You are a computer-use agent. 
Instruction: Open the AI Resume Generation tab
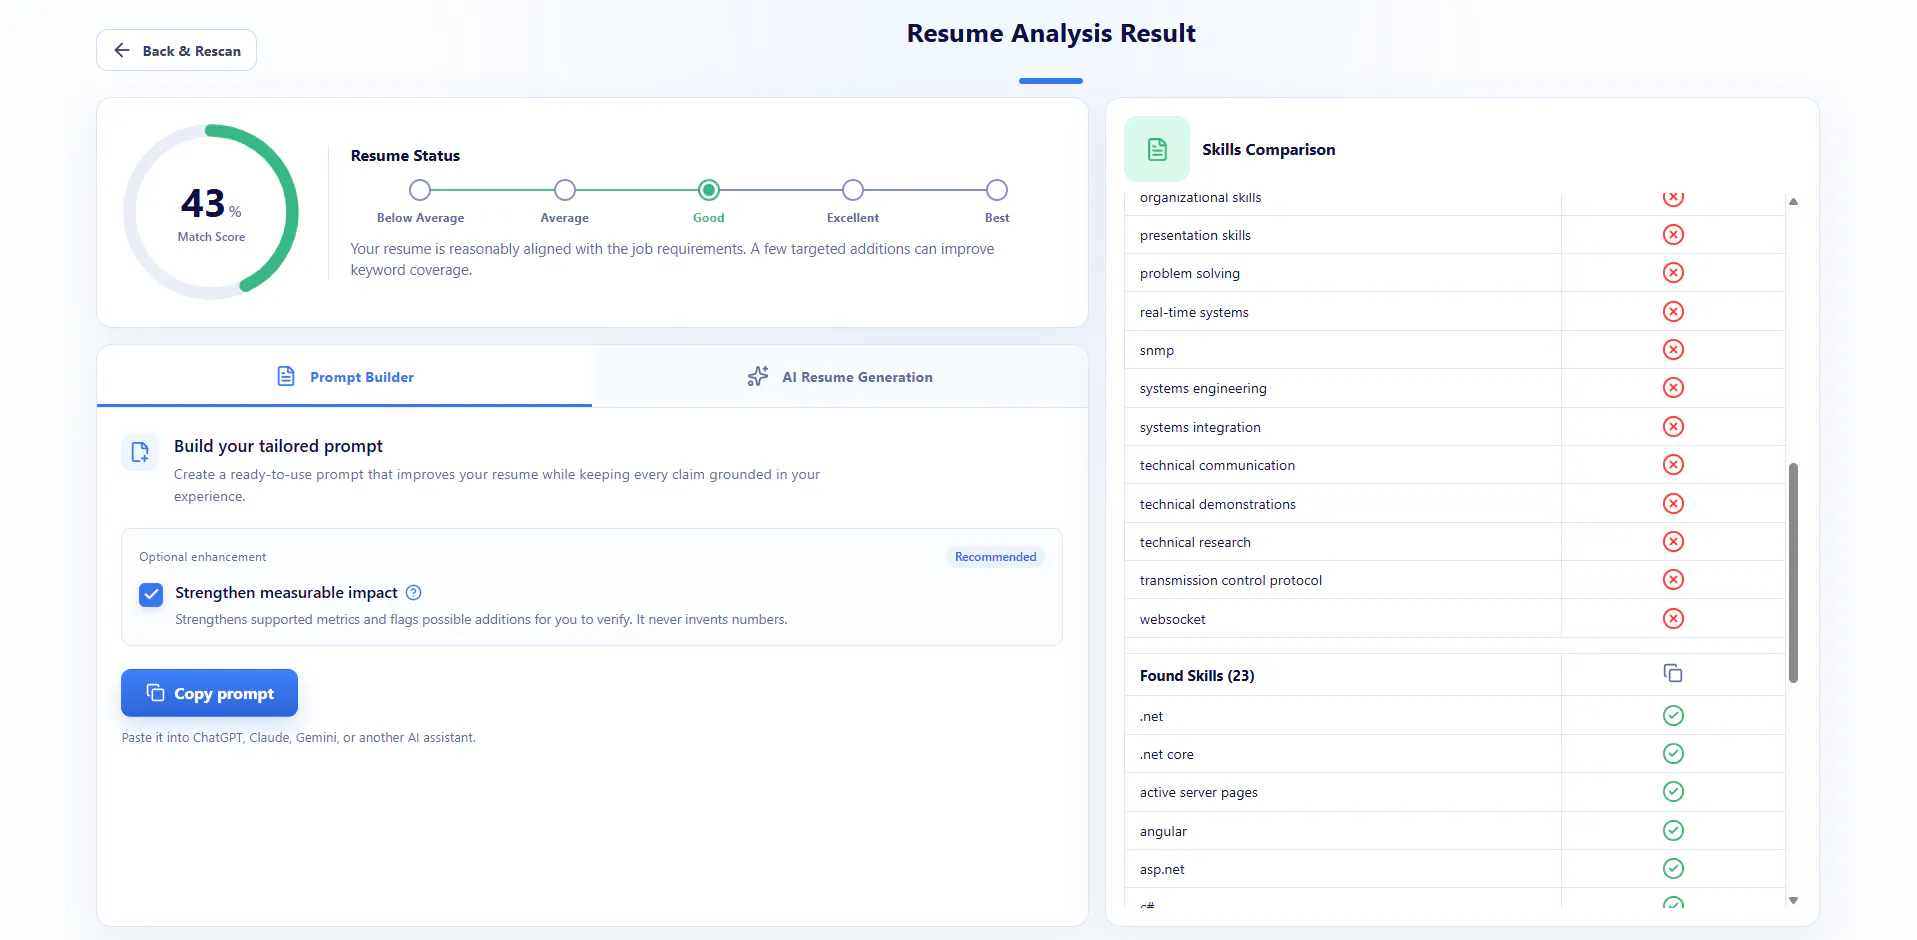tap(840, 377)
